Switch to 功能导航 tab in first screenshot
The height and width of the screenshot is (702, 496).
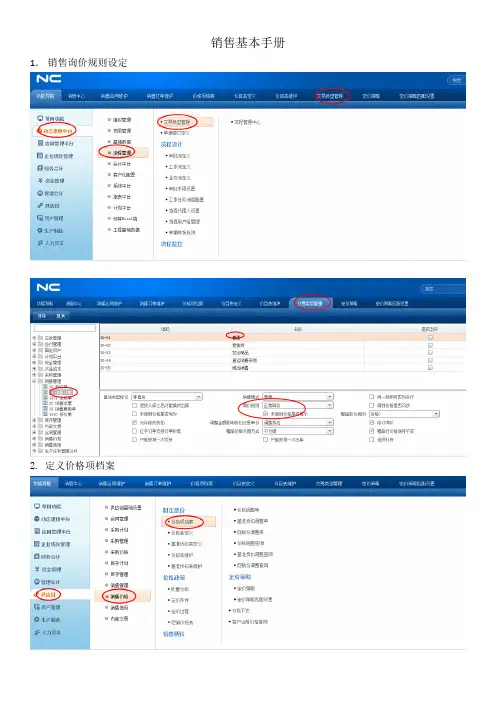(x=46, y=96)
